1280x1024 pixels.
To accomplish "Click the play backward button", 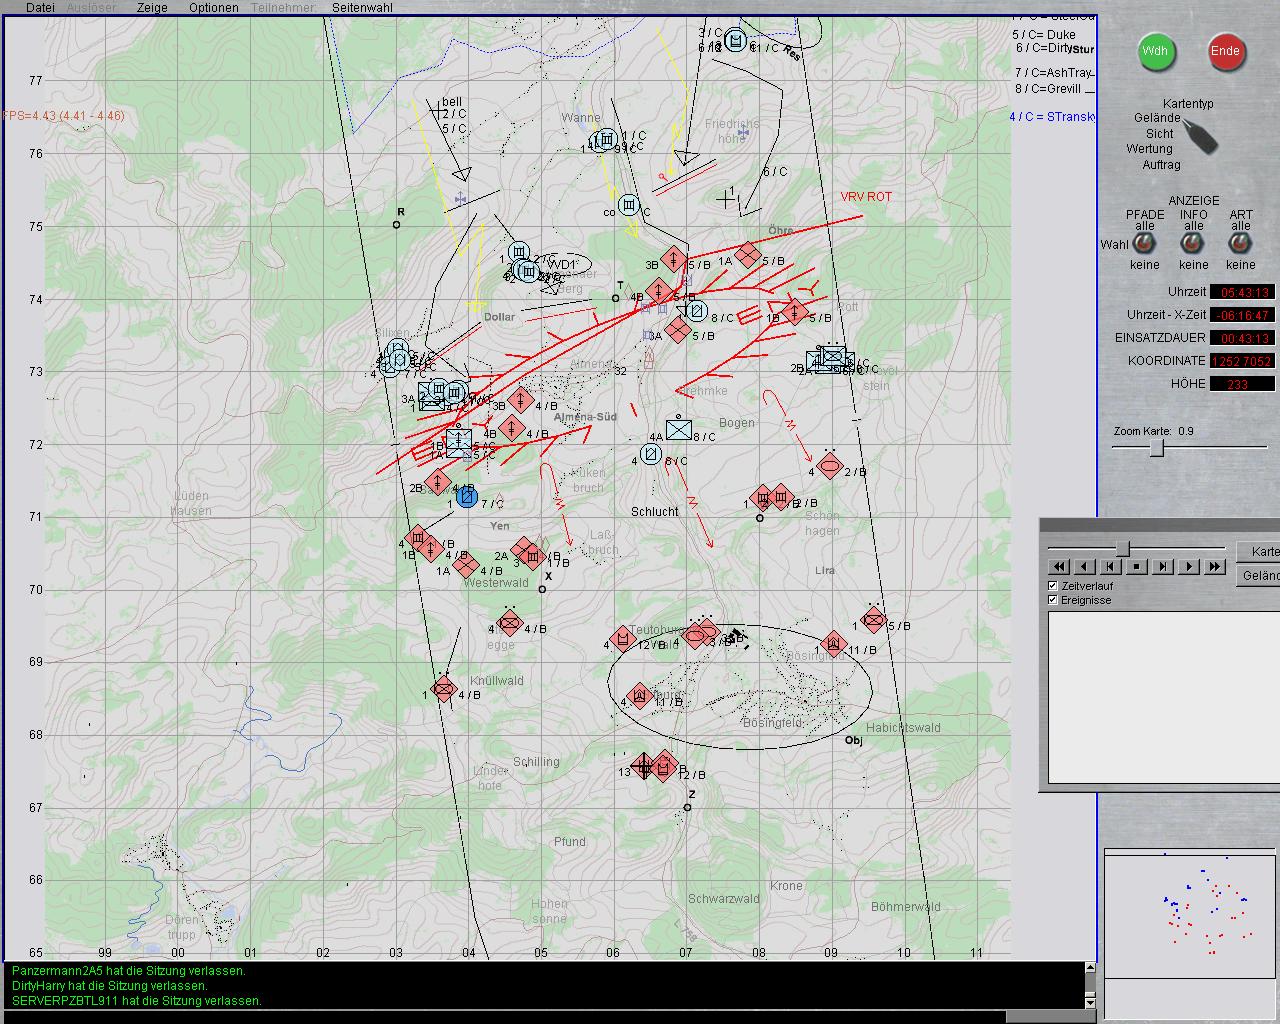I will tap(1084, 567).
